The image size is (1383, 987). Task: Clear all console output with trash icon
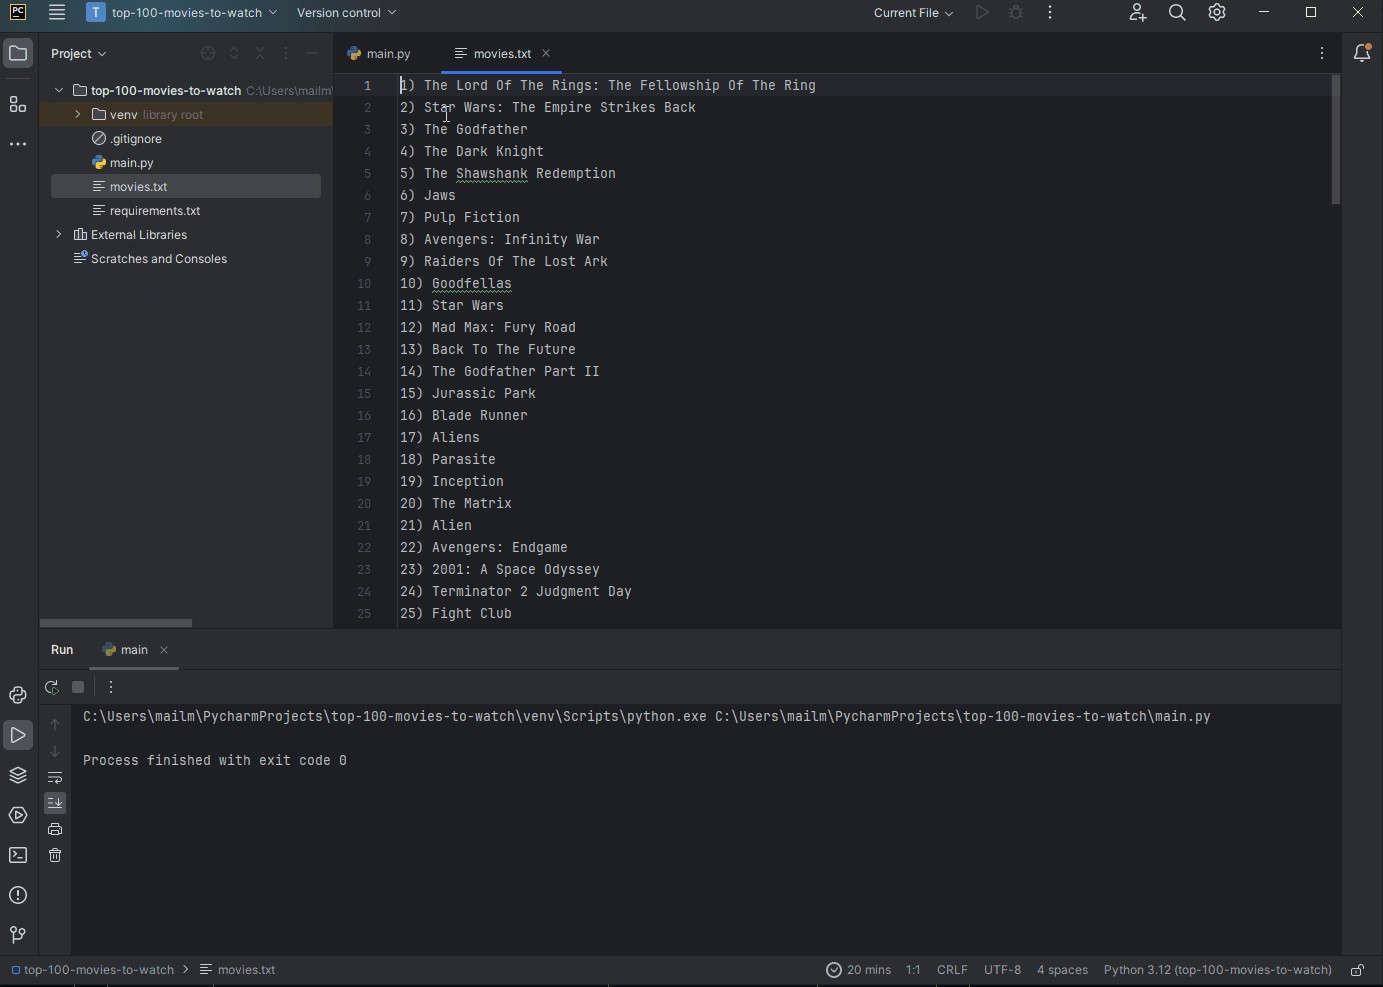[55, 856]
